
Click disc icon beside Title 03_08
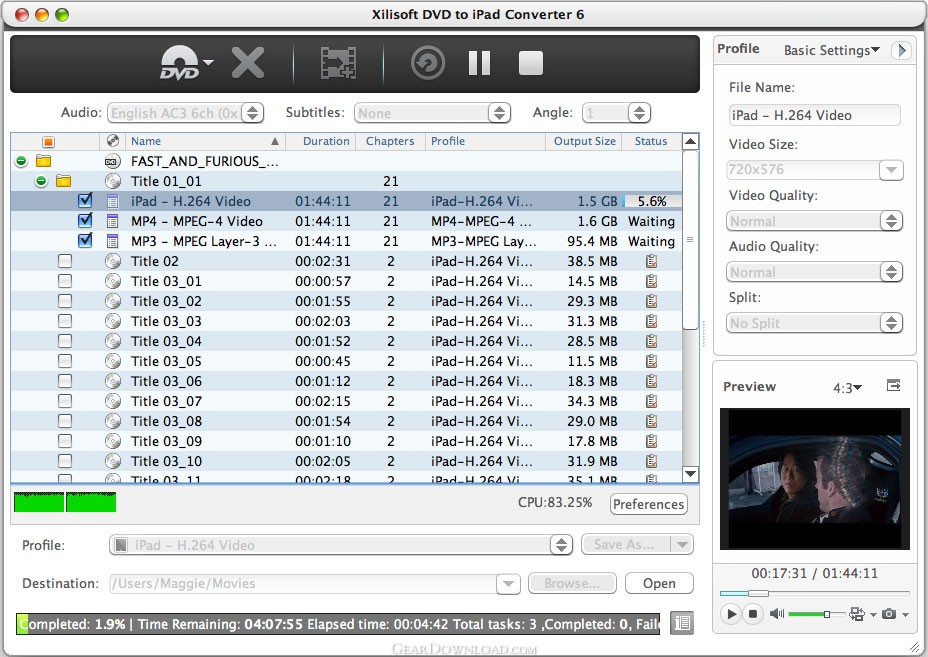pos(112,421)
